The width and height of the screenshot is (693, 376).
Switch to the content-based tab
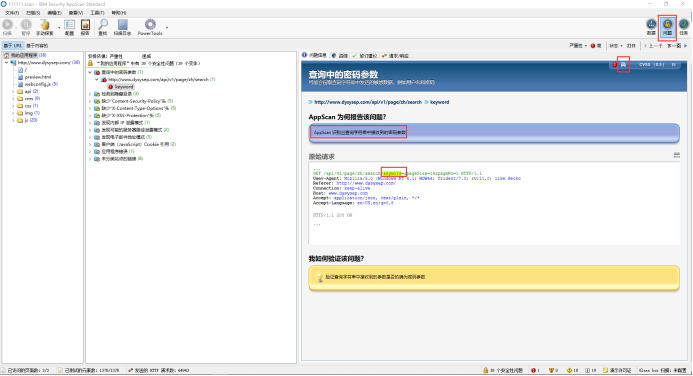tap(37, 46)
